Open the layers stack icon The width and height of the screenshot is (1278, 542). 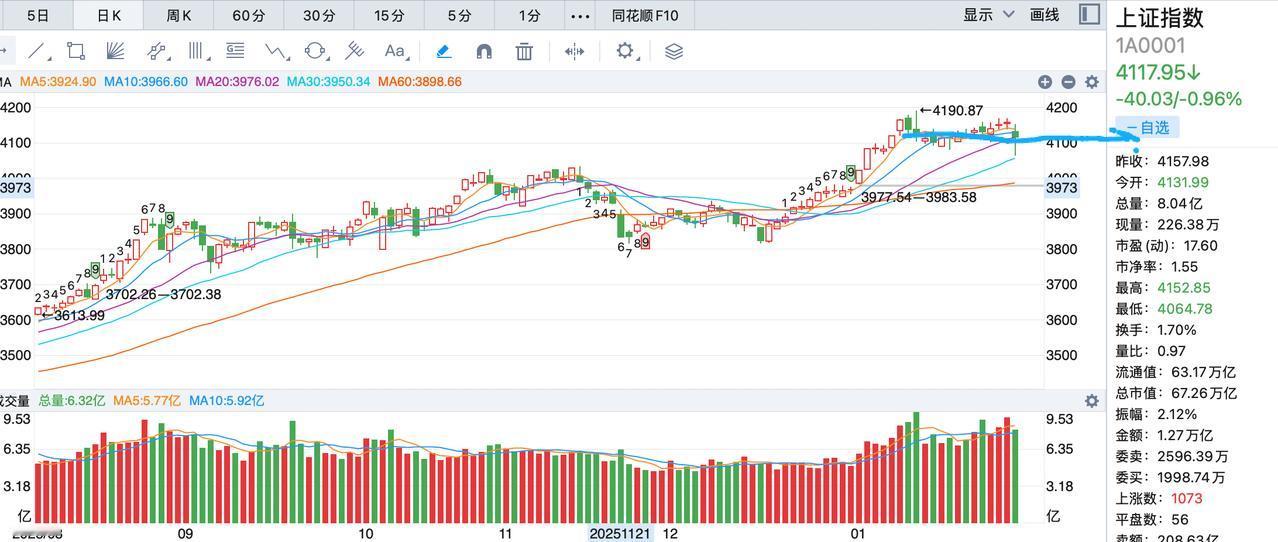click(673, 51)
